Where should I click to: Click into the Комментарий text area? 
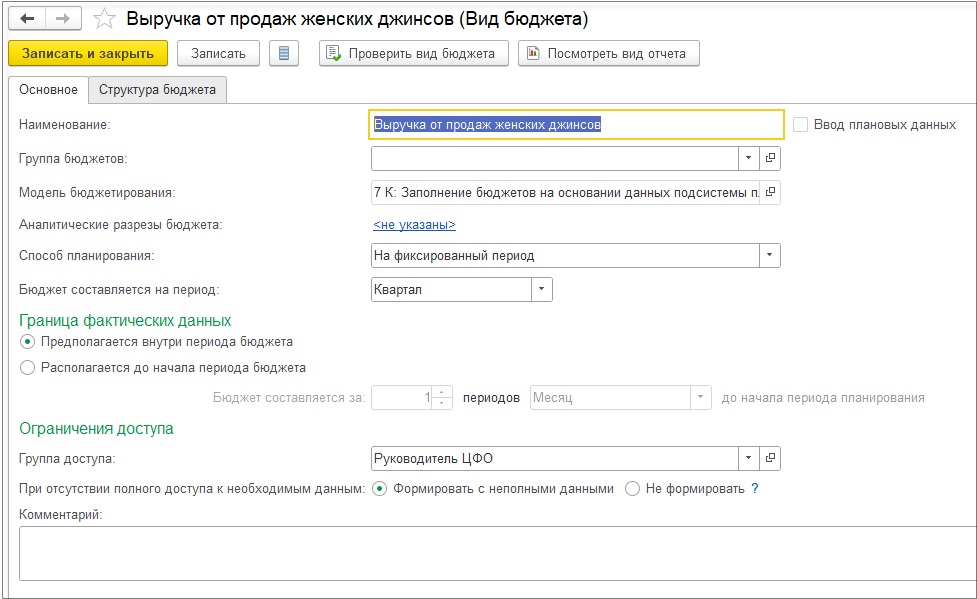(x=497, y=553)
